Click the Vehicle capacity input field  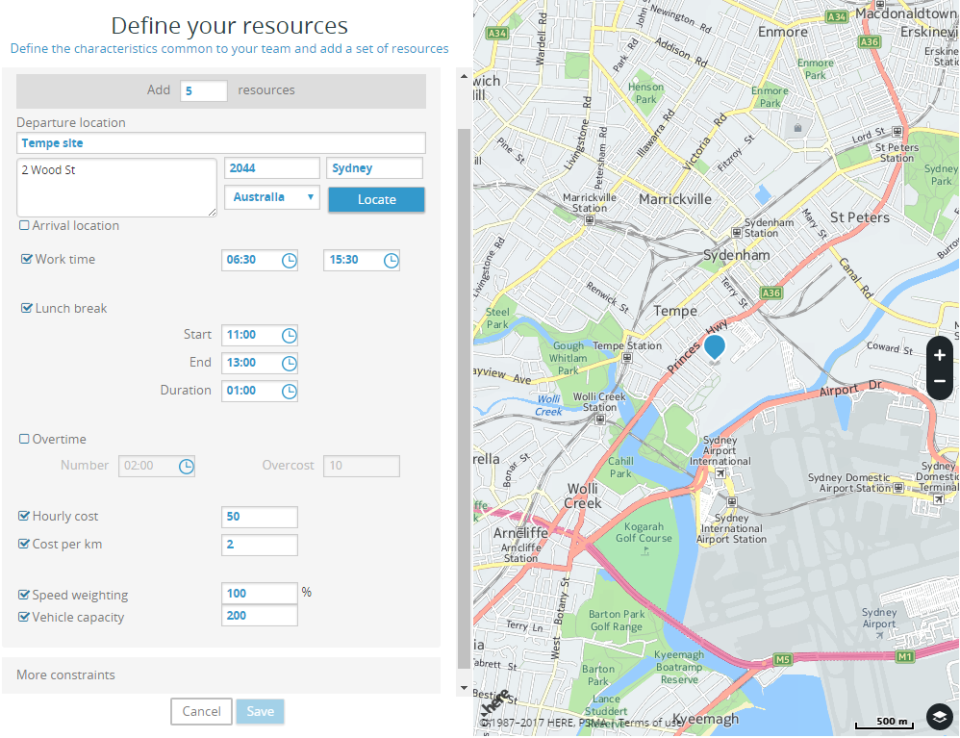[259, 616]
